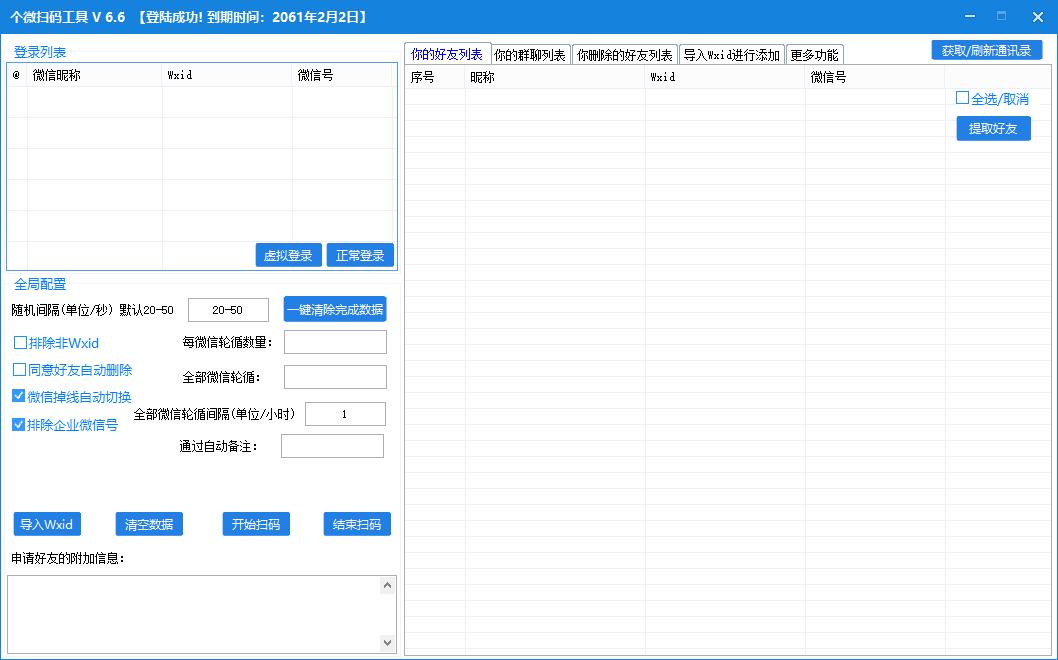This screenshot has height=660, width=1058.
Task: Click the 虚拟登录 button
Action: tap(288, 255)
